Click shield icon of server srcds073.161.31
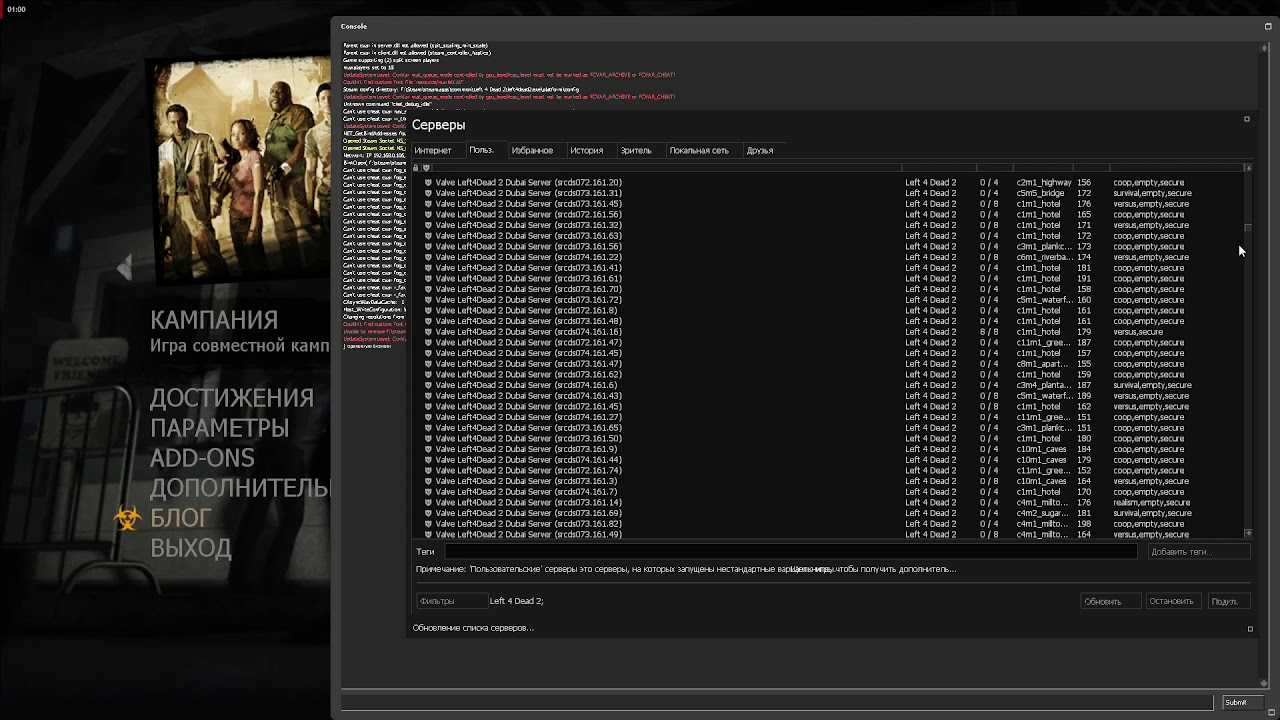The image size is (1280, 720). point(428,193)
